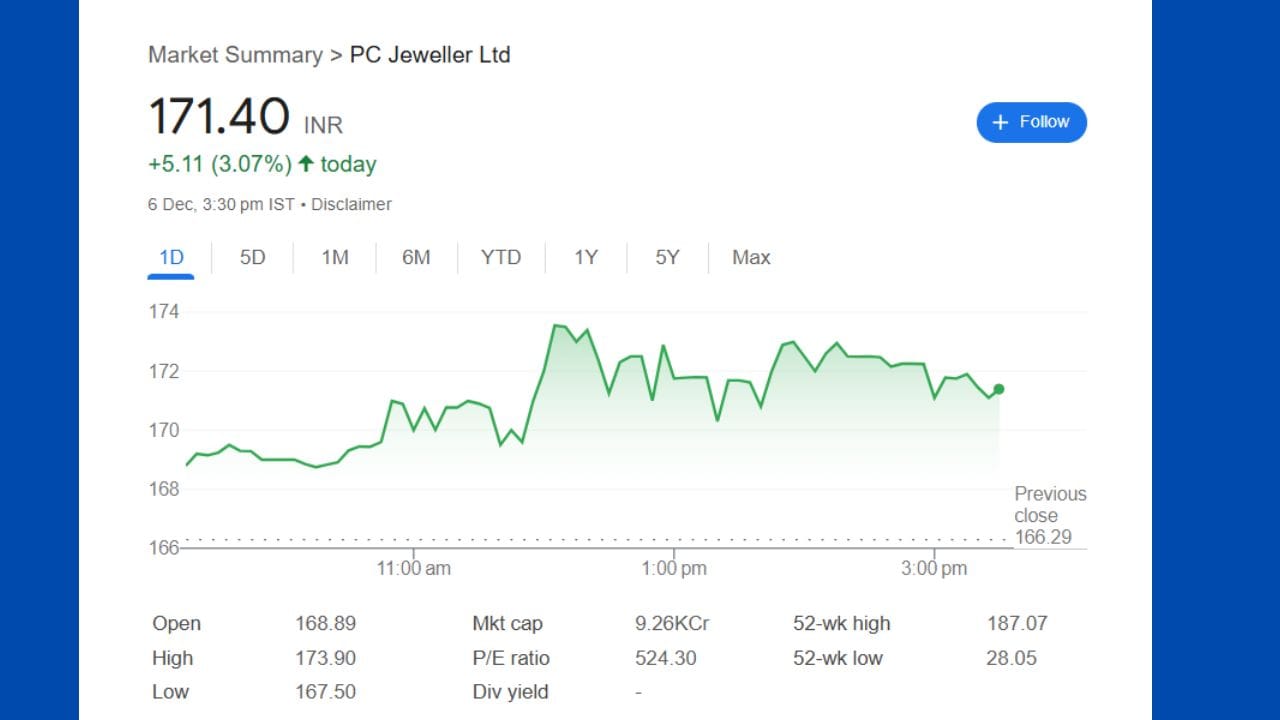The height and width of the screenshot is (720, 1280).
Task: Go back to Market Summary
Action: [x=235, y=55]
